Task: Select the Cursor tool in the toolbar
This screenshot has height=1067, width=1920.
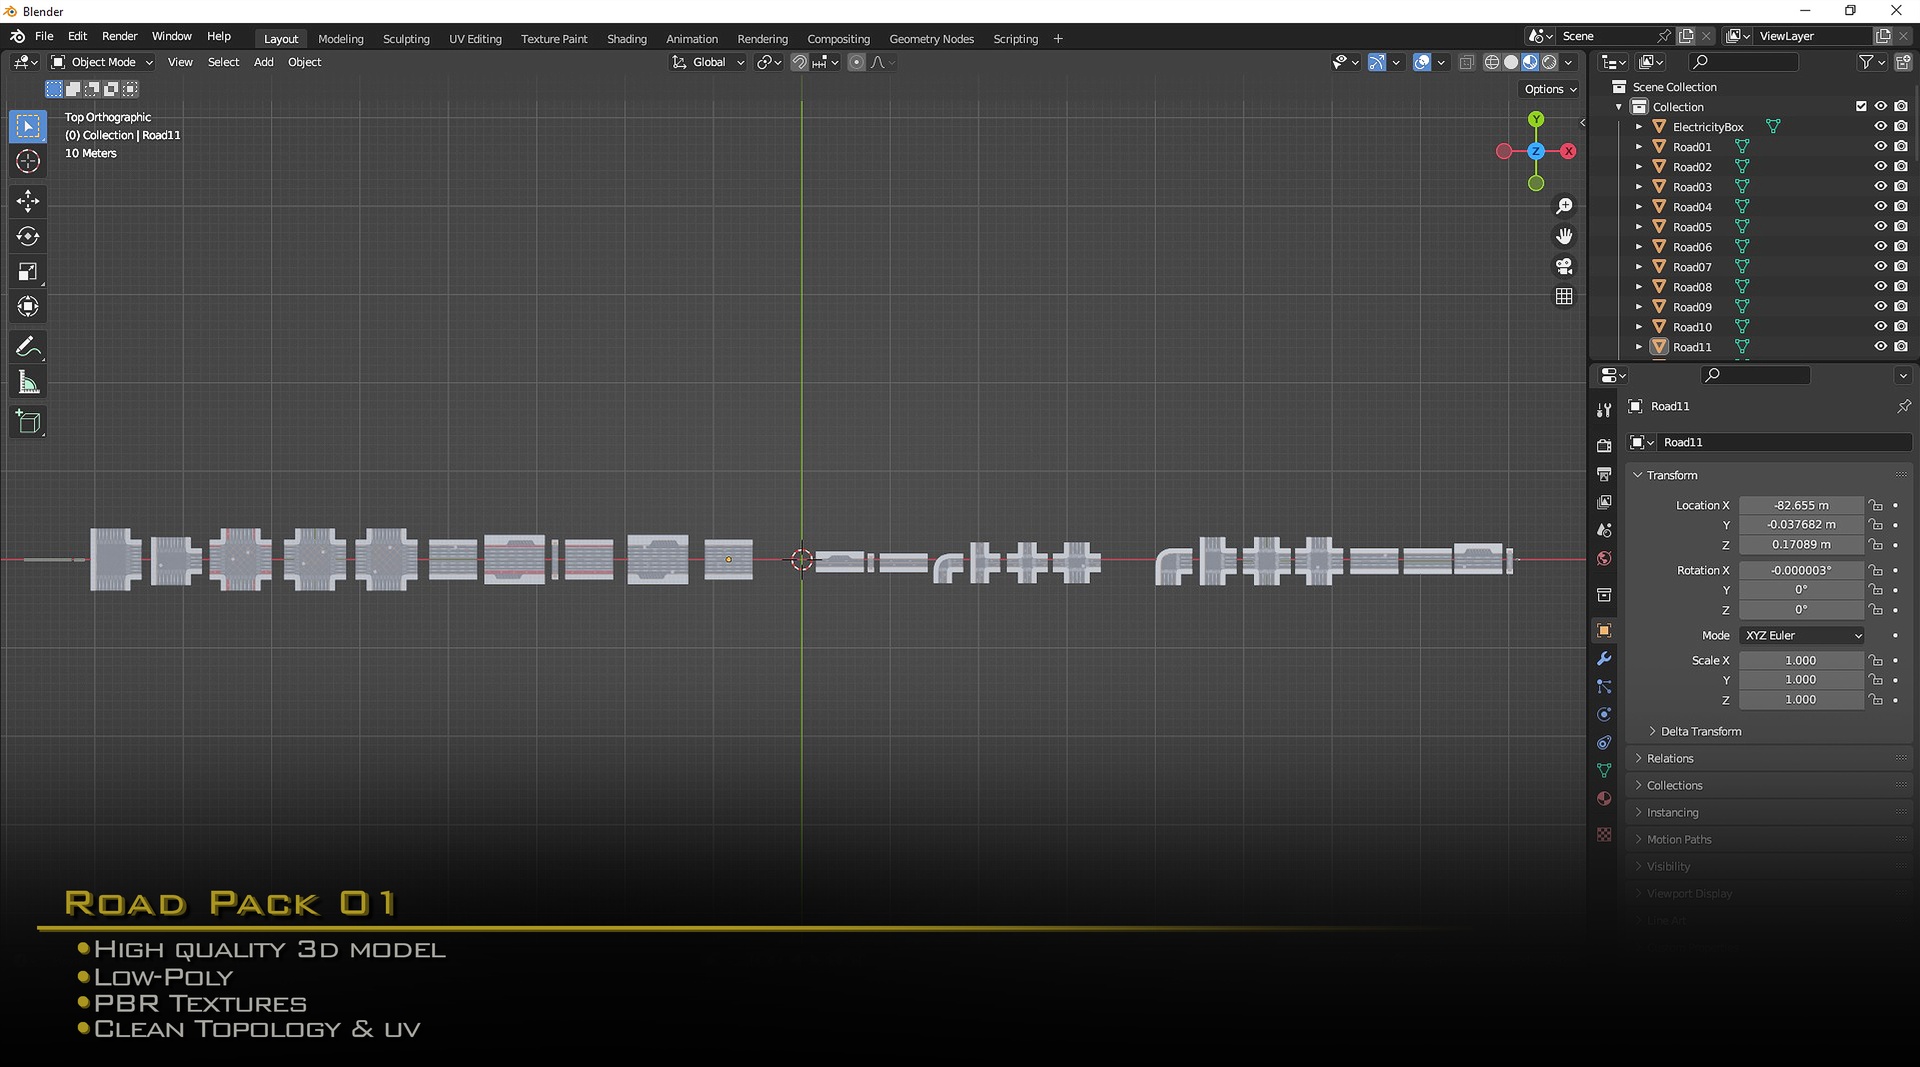Action: pyautogui.click(x=28, y=161)
